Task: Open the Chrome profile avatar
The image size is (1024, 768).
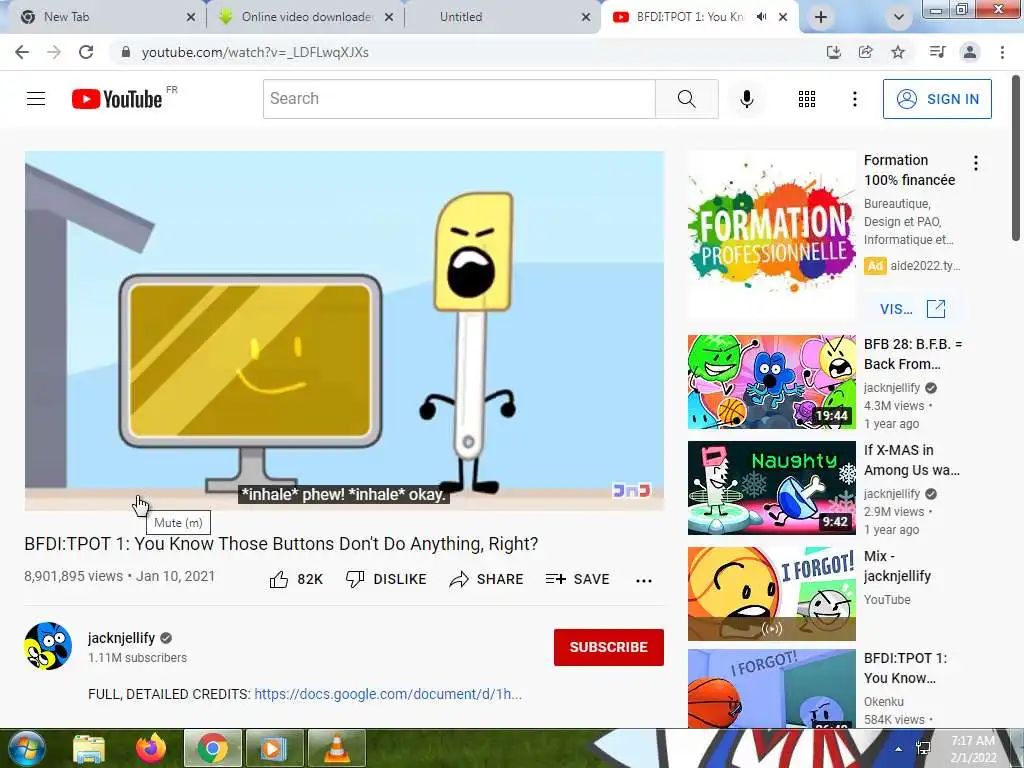Action: 970,52
